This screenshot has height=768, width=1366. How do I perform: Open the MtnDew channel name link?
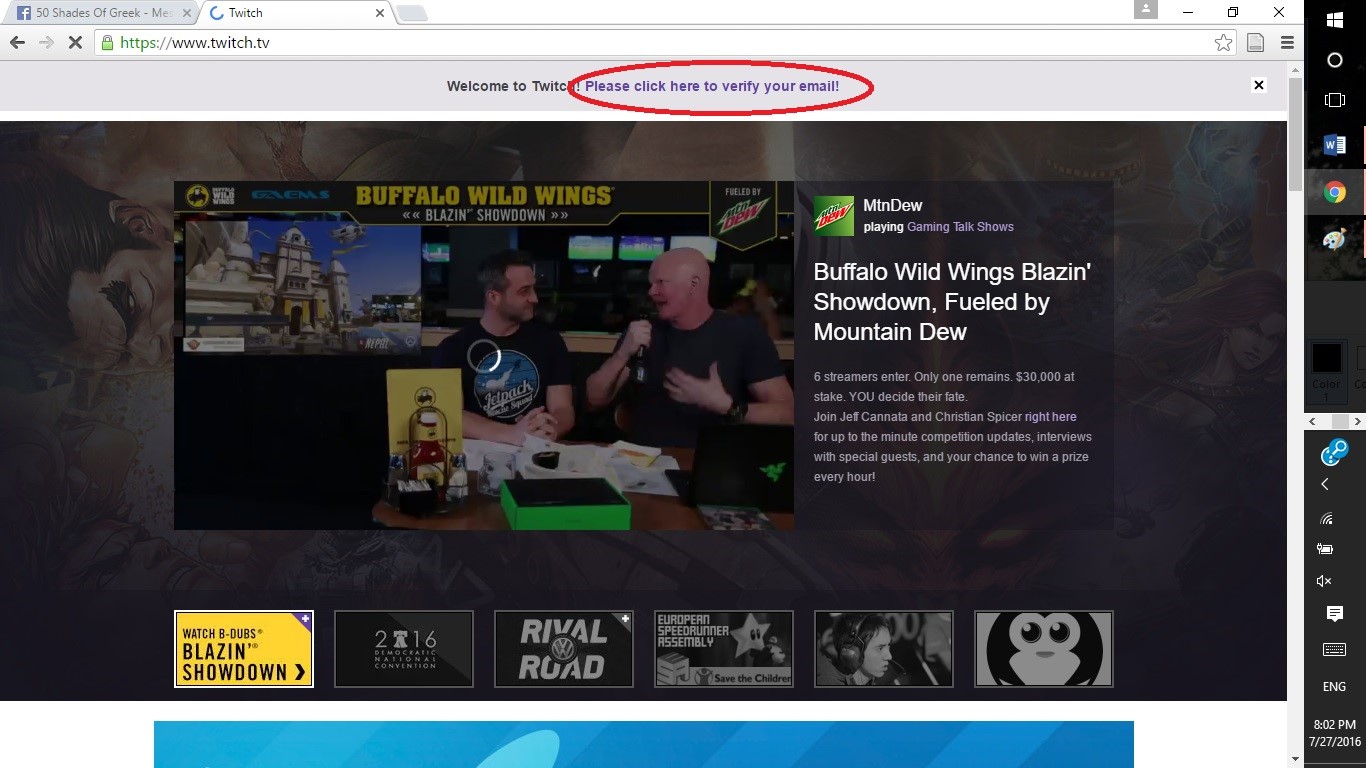(893, 205)
